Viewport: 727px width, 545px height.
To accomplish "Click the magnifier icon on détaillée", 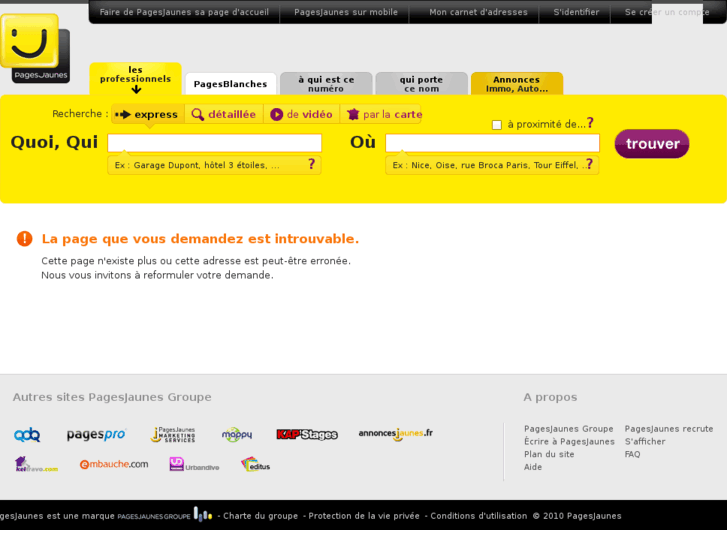I will click(198, 115).
